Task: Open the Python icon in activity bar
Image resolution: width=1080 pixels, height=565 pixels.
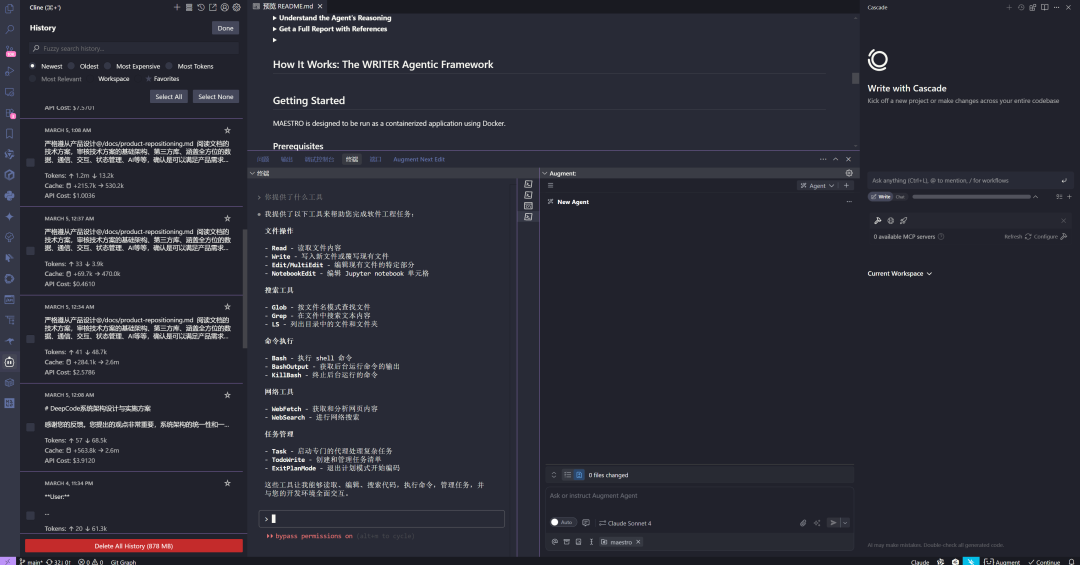Action: pyautogui.click(x=10, y=196)
